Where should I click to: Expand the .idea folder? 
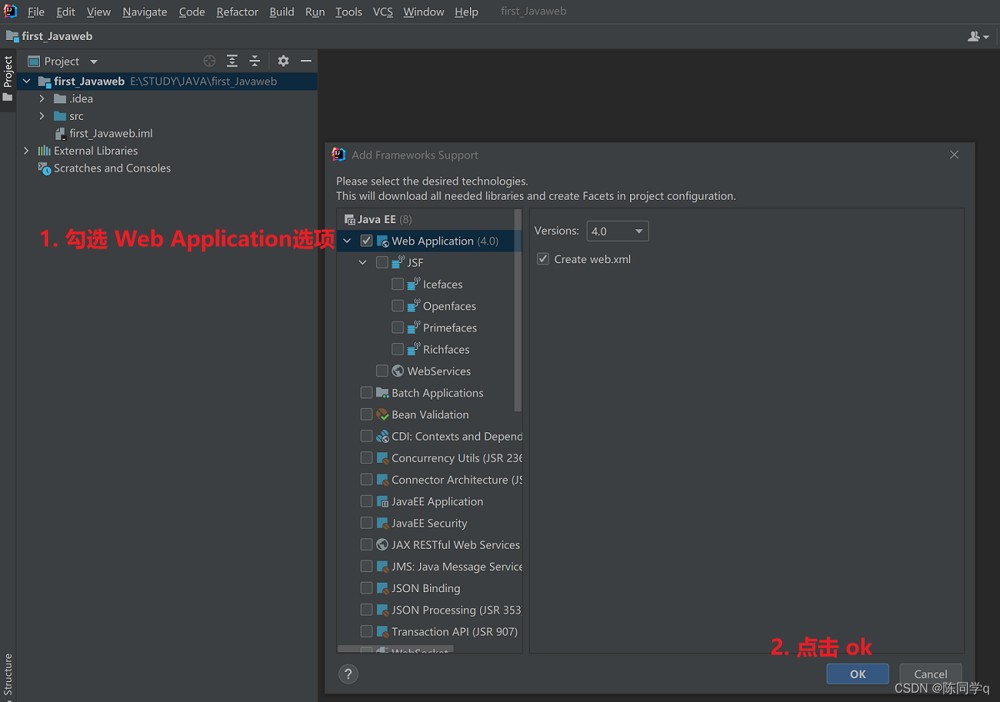[x=42, y=99]
